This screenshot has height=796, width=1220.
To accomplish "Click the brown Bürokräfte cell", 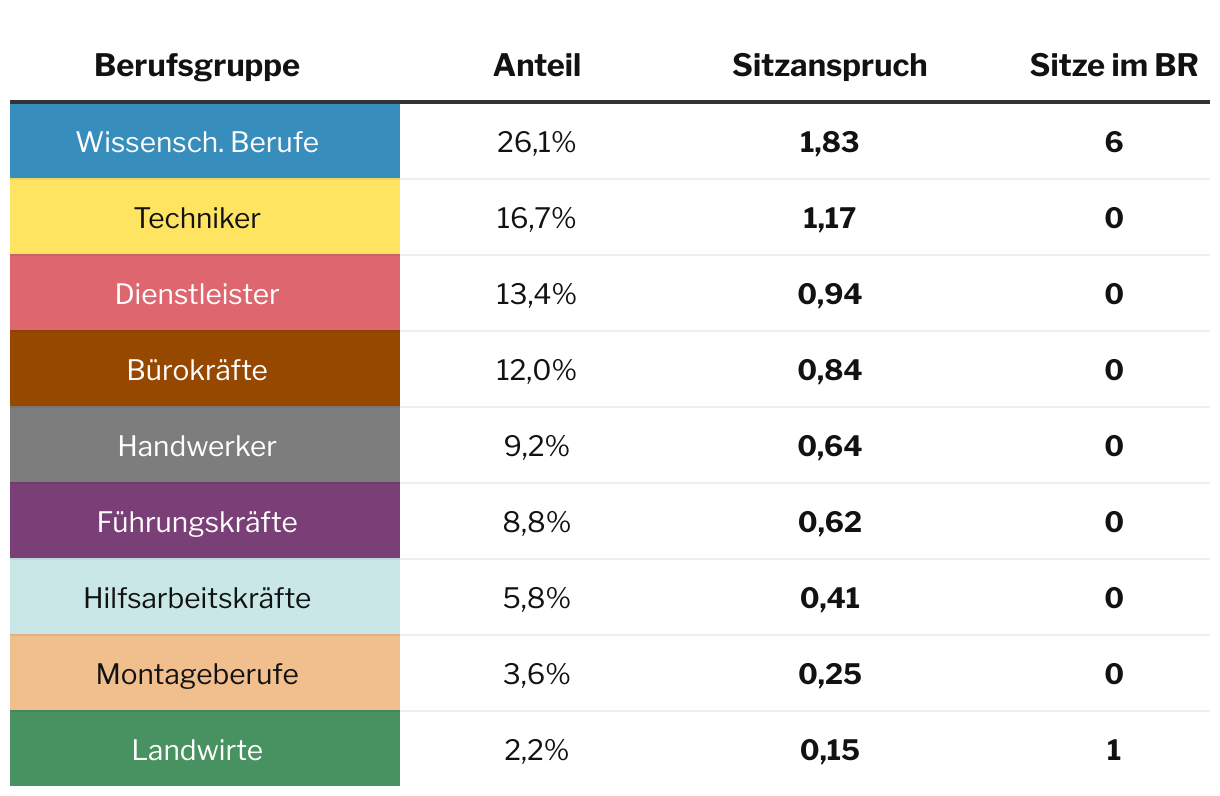I will pos(197,370).
